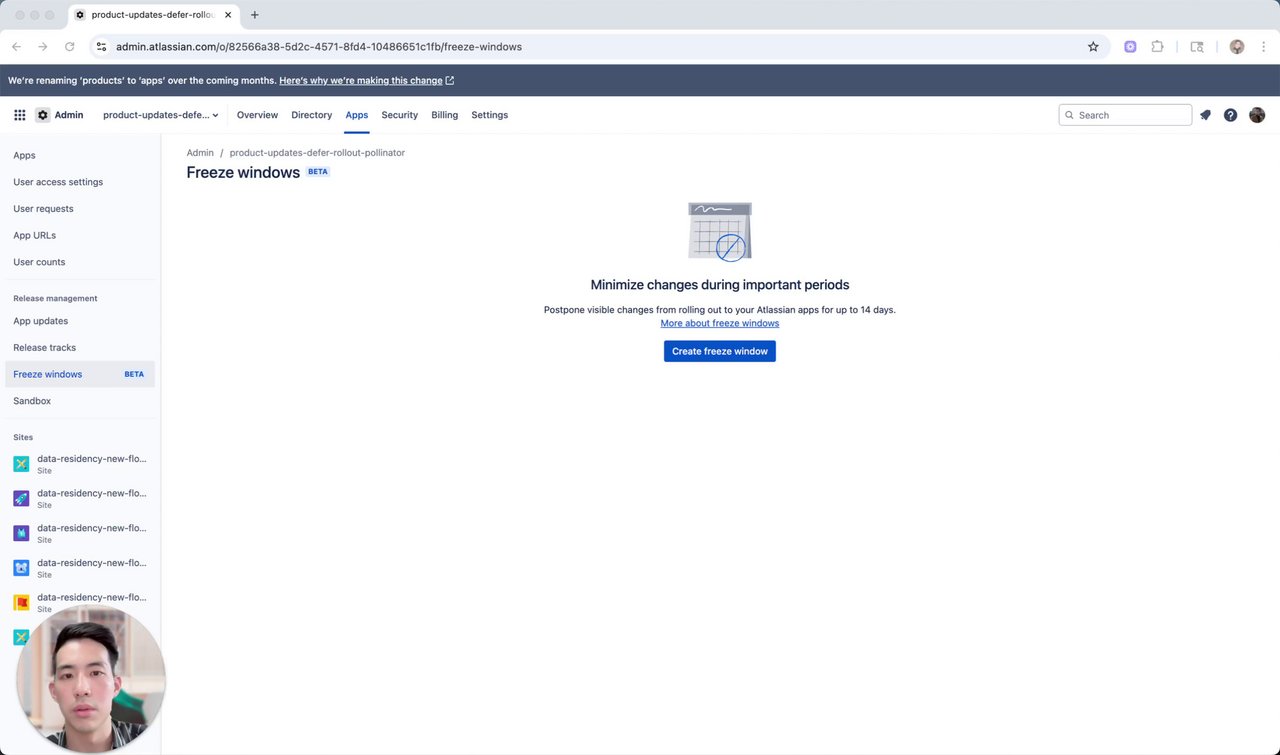Close the product-updates-defer-rollout tab
Screen dimensions: 1280x755
(x=227, y=15)
